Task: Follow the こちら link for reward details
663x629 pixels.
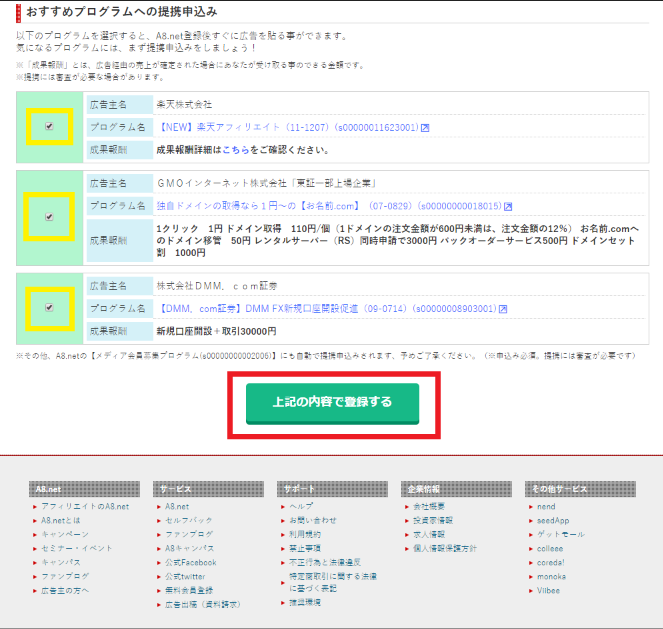Action: tap(236, 150)
